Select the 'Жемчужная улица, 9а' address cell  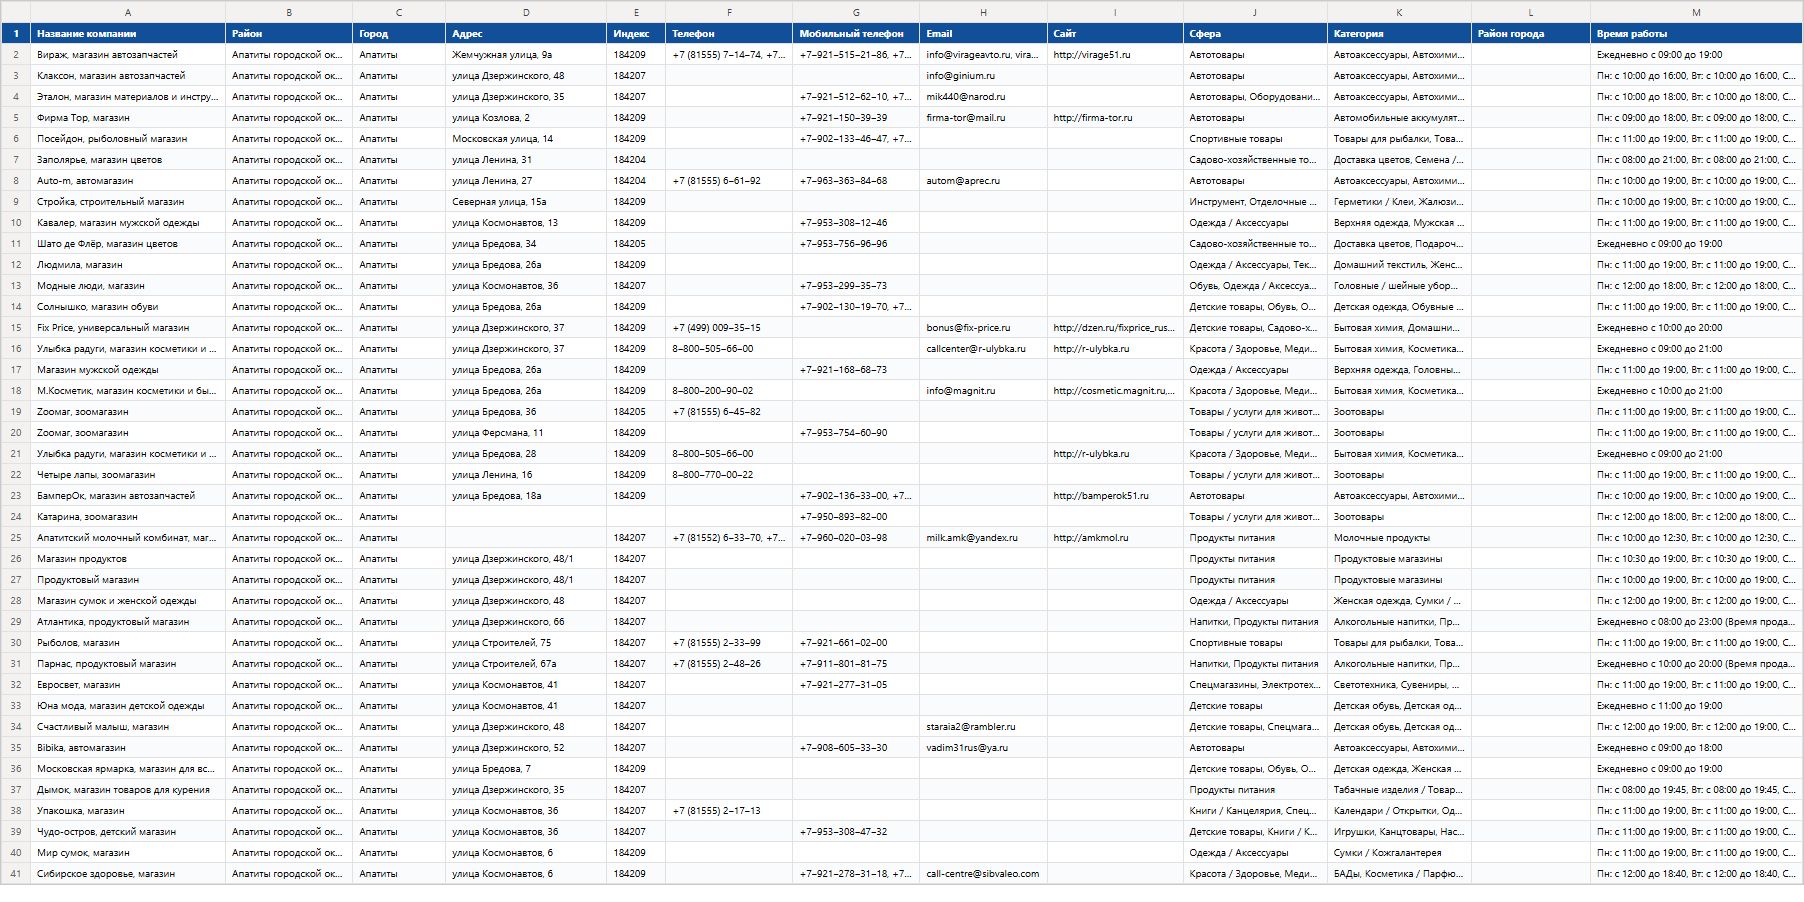point(526,55)
